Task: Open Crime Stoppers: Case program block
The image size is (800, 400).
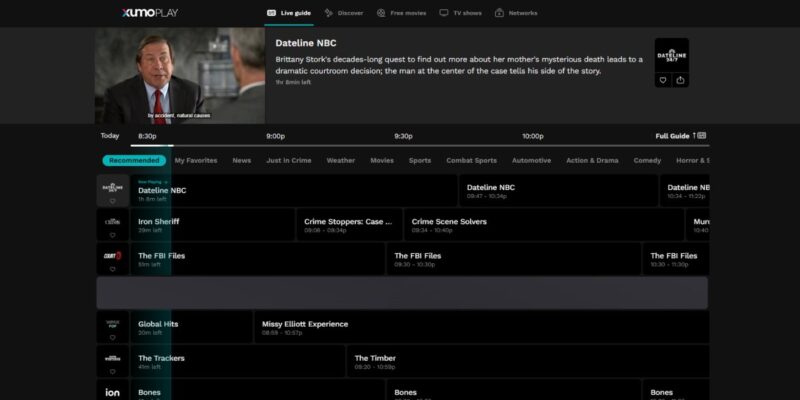Action: coord(349,224)
